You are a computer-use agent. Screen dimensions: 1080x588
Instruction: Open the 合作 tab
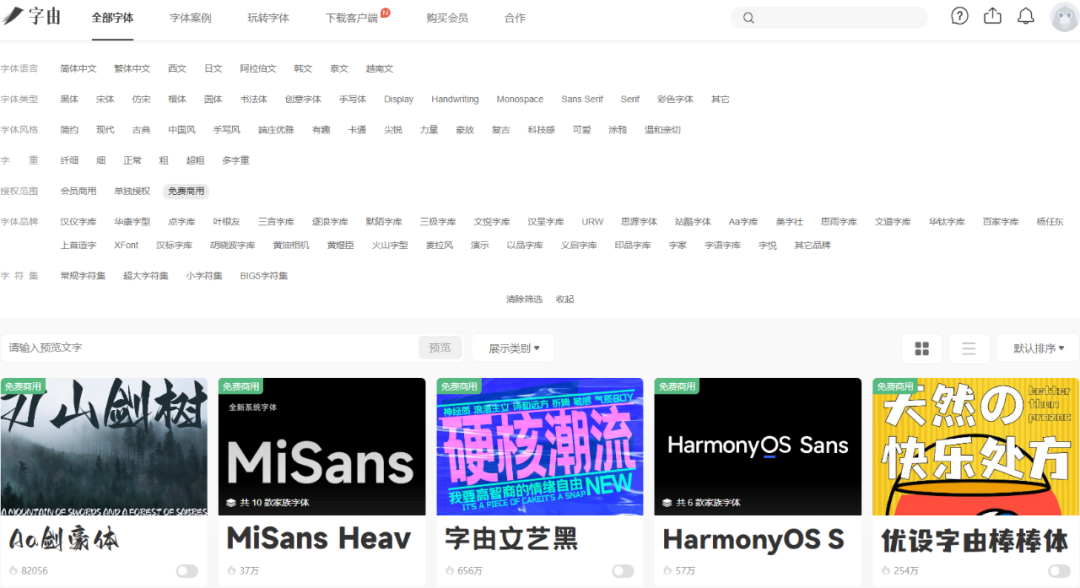pos(515,18)
